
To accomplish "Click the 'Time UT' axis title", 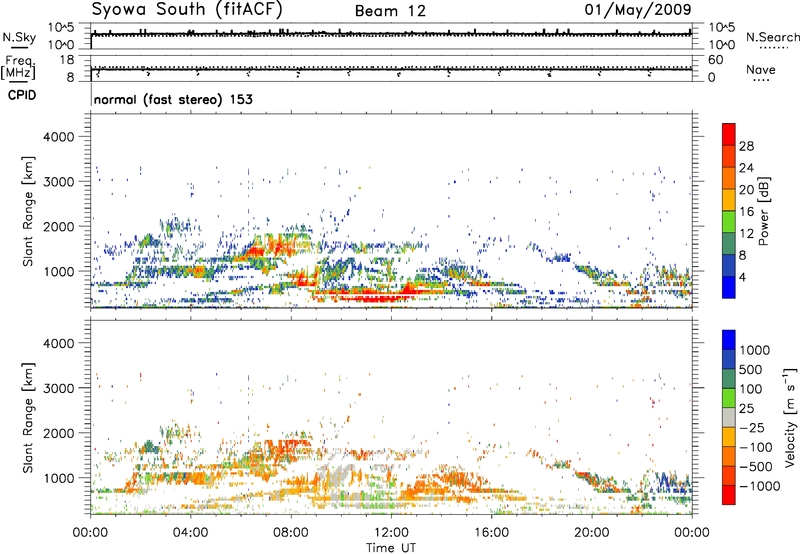I will click(x=391, y=548).
